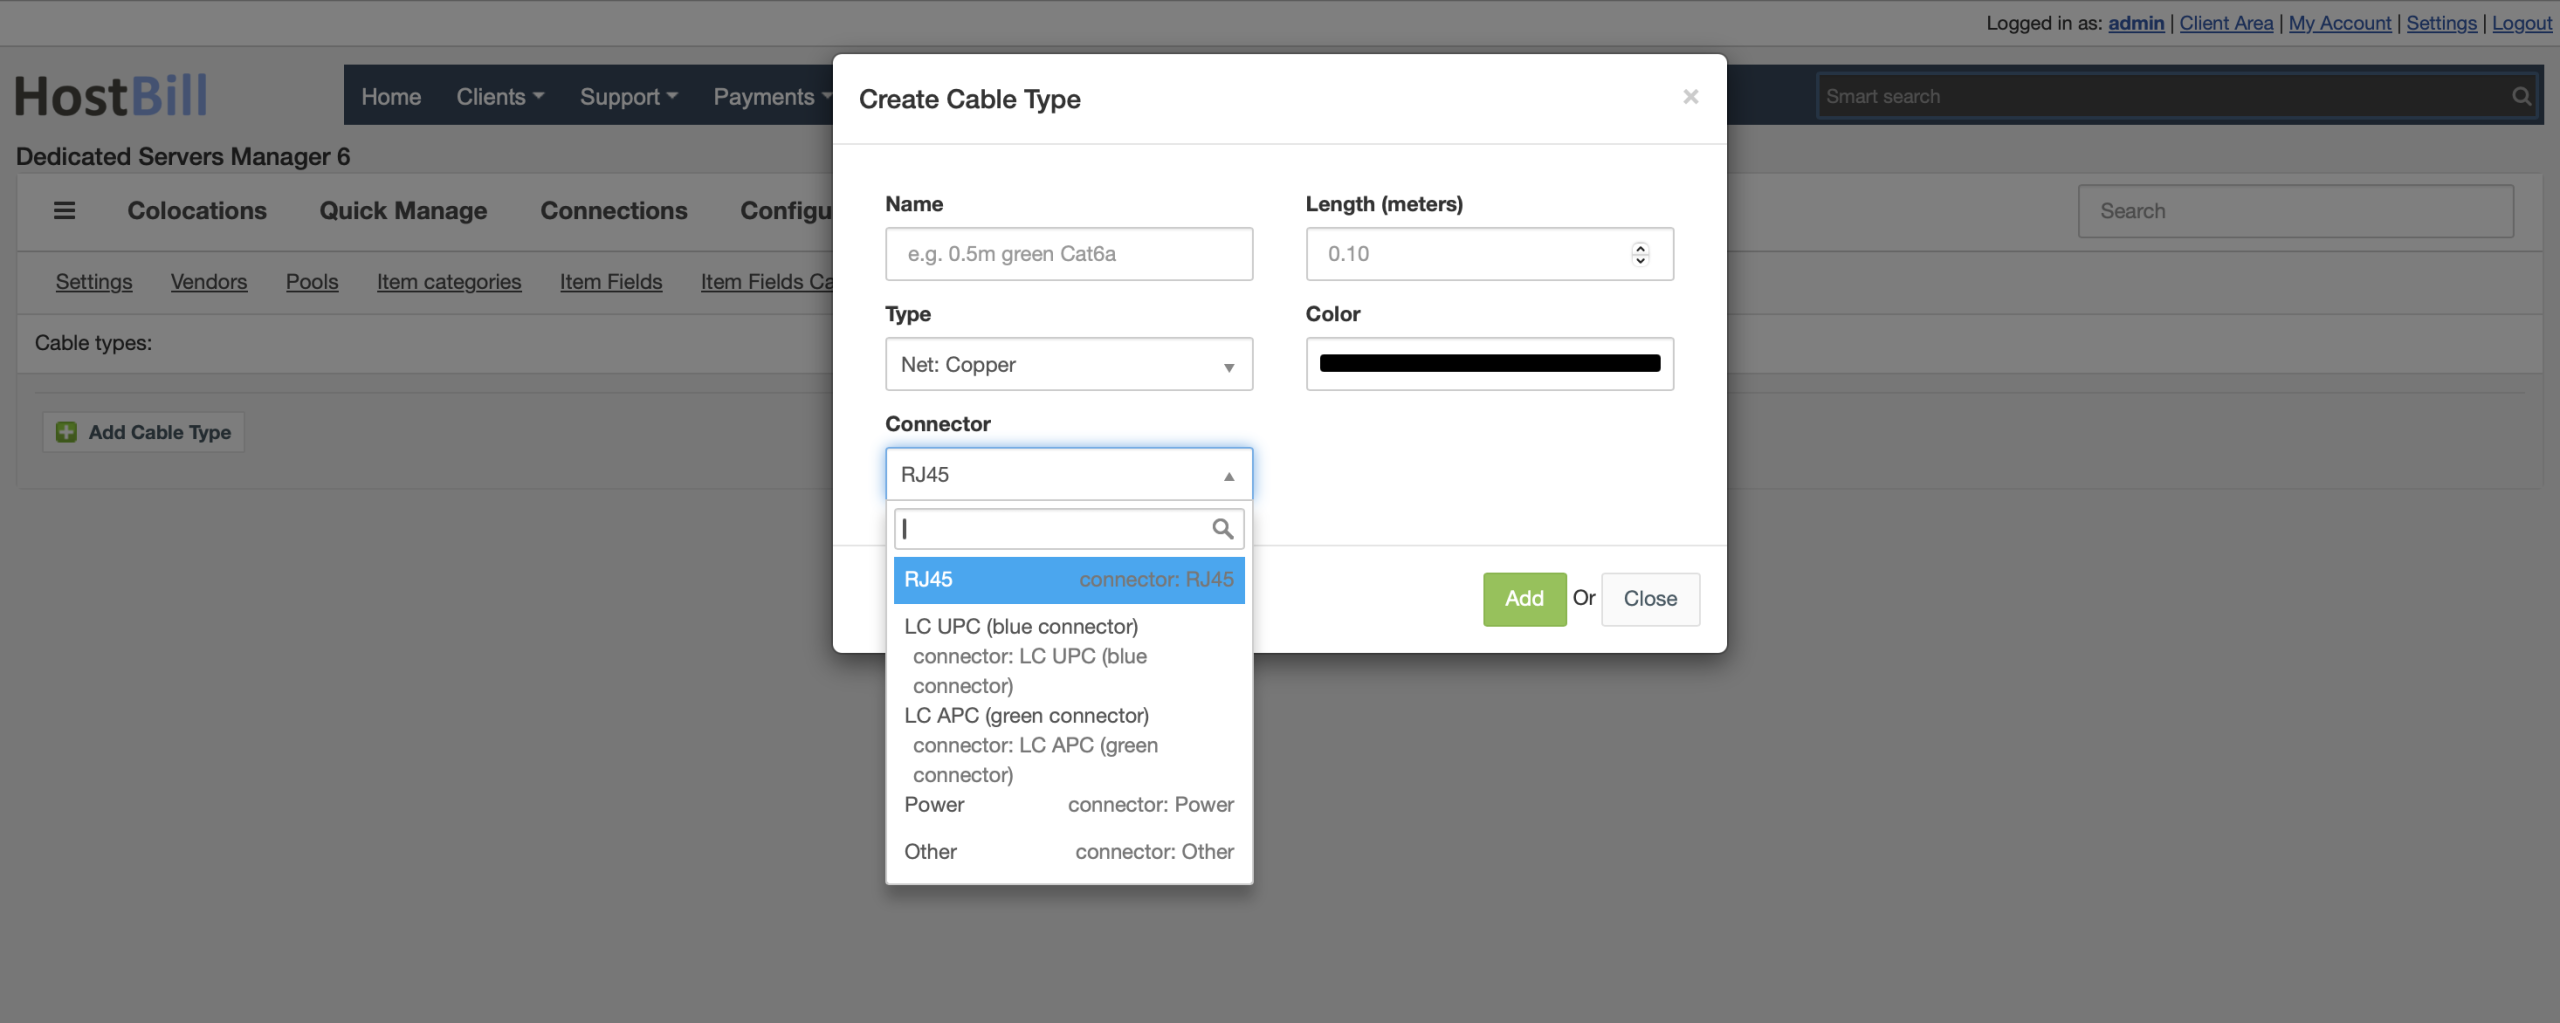Click the Smart search magnifier icon

[x=2521, y=97]
